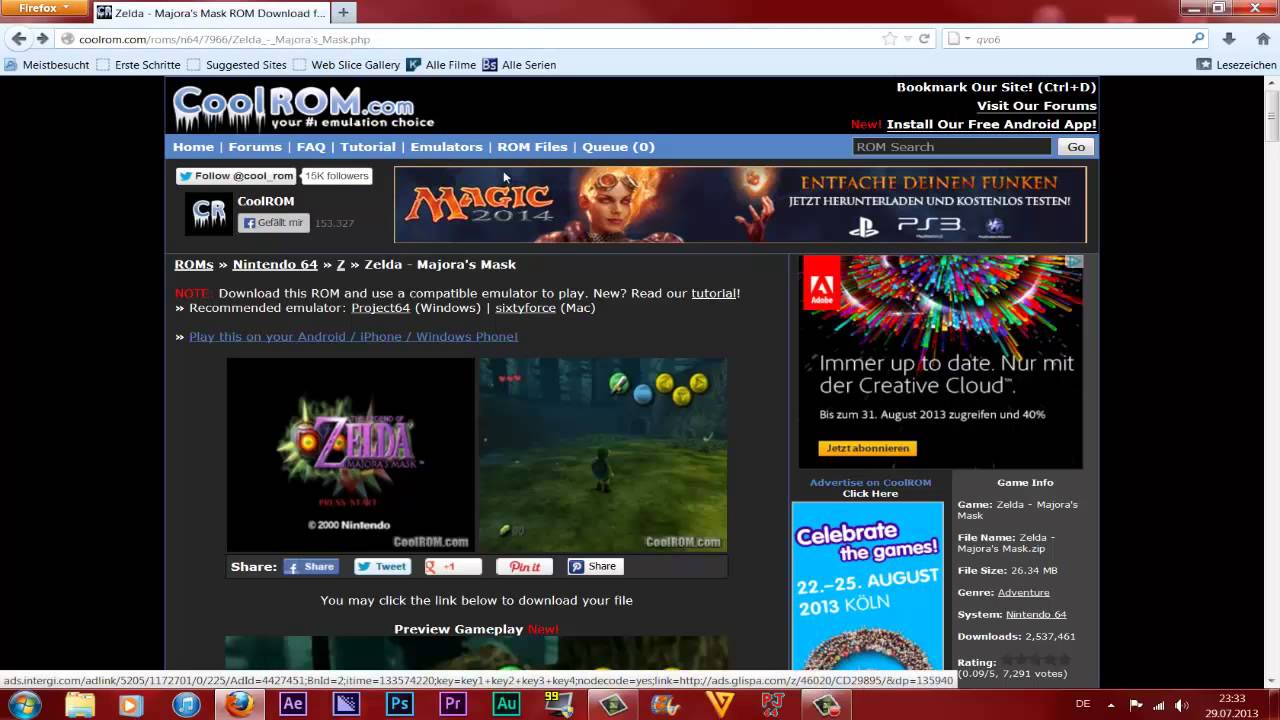Click the Magic 2014 banner ad
The image size is (1280, 720).
740,205
